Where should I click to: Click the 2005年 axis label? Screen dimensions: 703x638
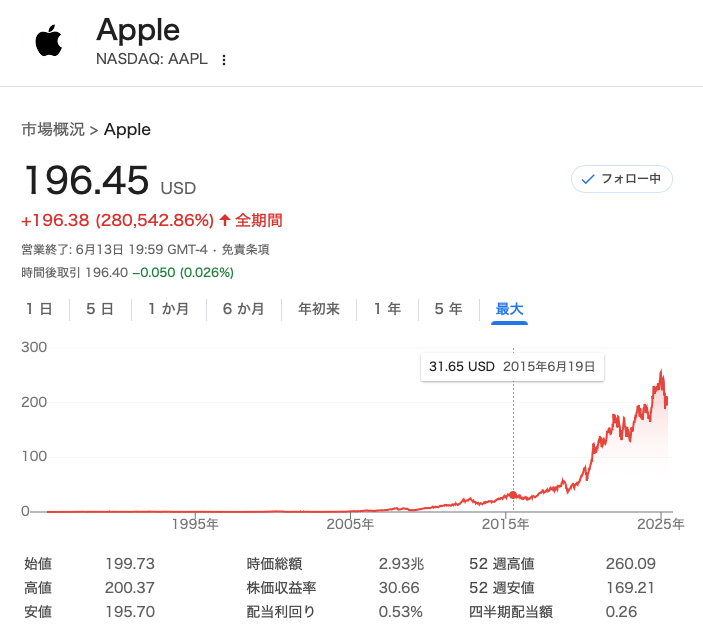(x=350, y=524)
